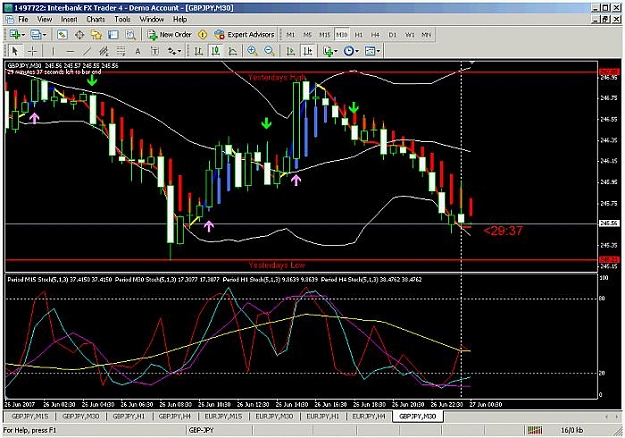Screen dimensions: 625x438
Task: Switch to the EURJPY,H4 chart tab
Action: [369, 416]
